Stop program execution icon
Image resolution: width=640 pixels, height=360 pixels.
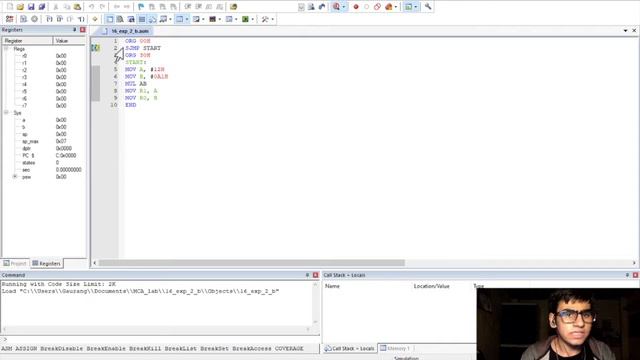(x=35, y=19)
